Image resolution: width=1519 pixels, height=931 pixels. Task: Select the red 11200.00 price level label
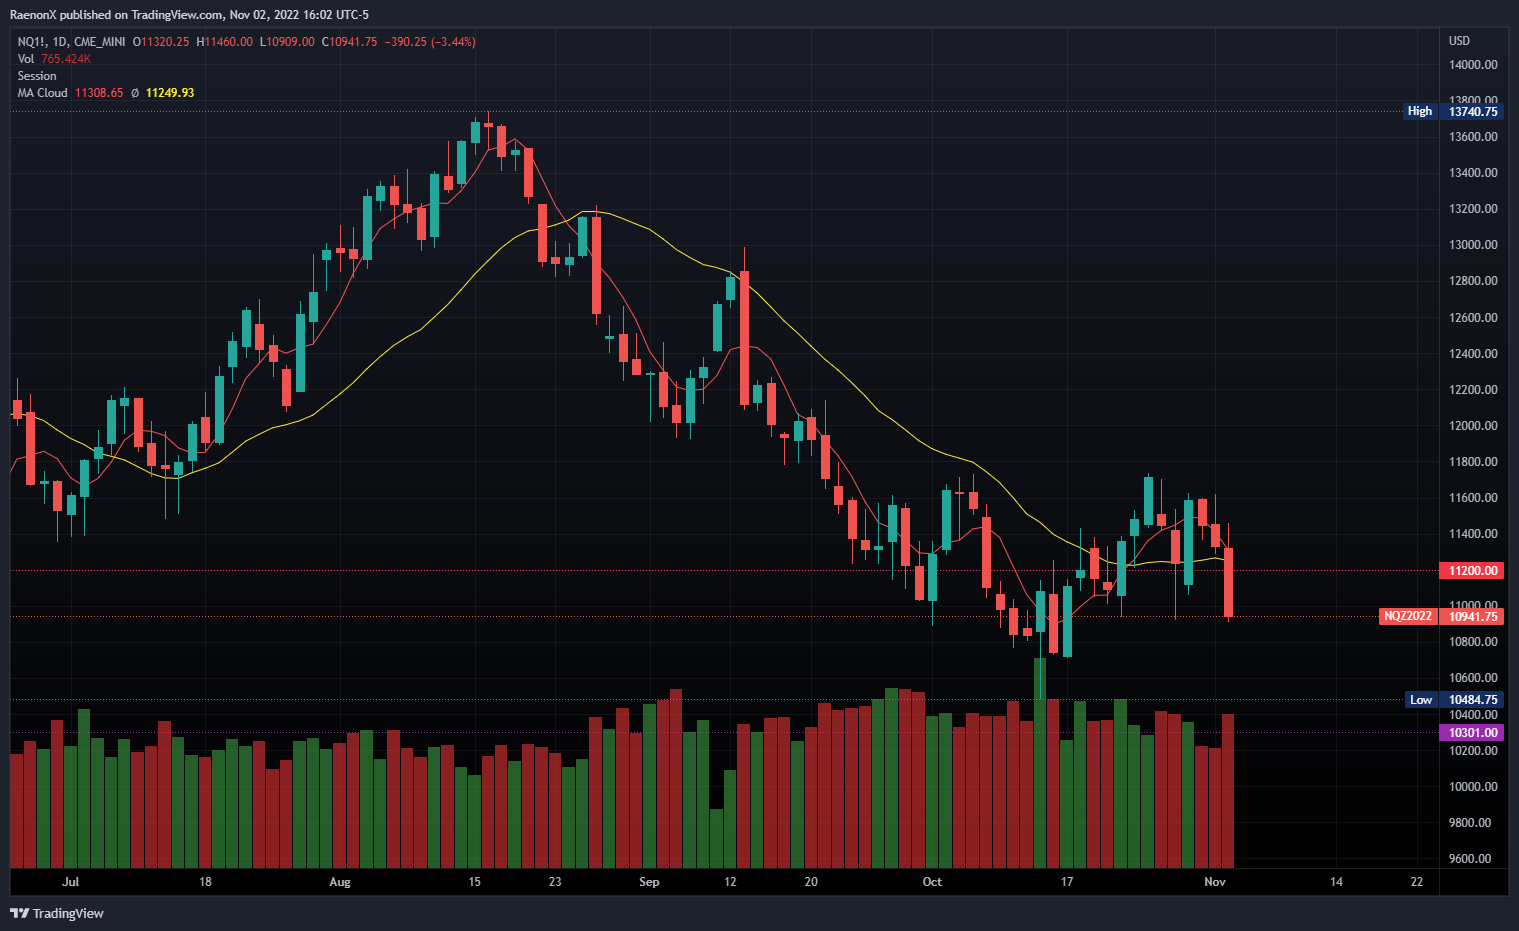click(1473, 570)
